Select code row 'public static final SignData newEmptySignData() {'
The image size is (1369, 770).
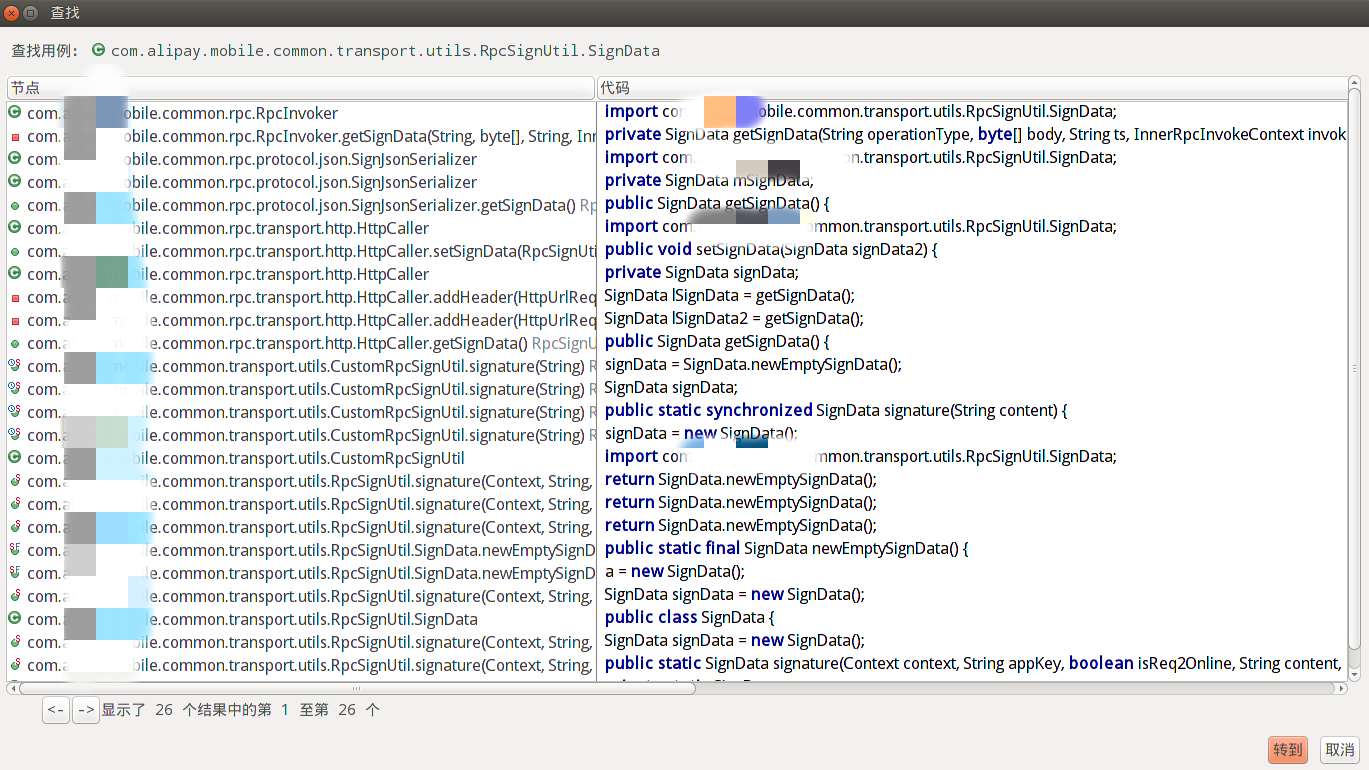point(972,548)
